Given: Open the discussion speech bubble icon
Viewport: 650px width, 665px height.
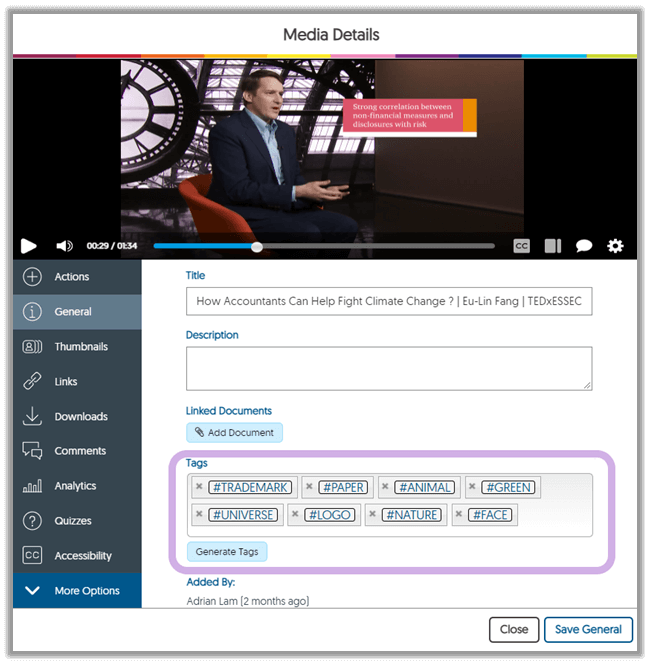Looking at the screenshot, I should pyautogui.click(x=584, y=246).
